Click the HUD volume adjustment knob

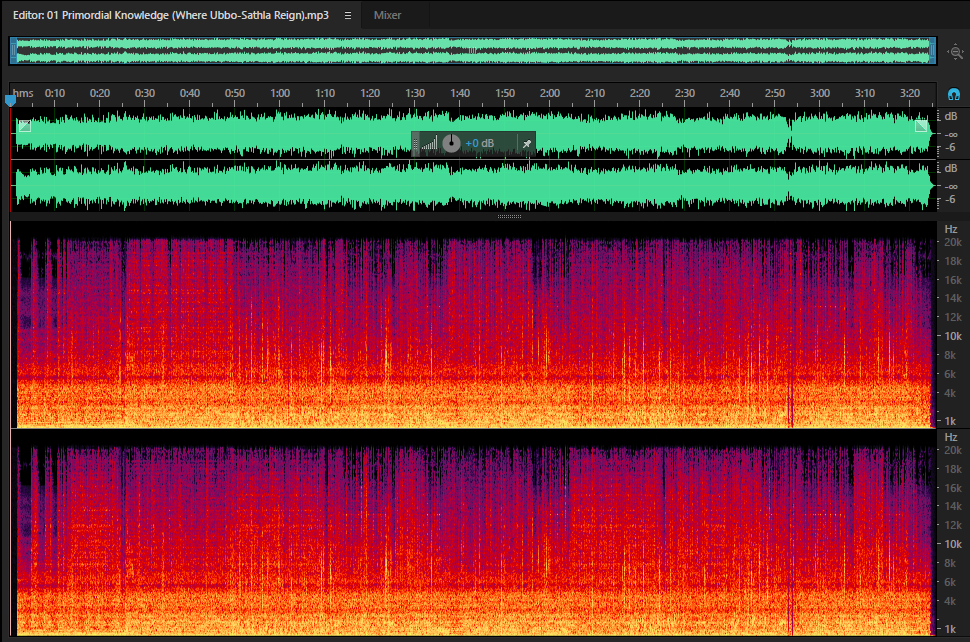(451, 143)
